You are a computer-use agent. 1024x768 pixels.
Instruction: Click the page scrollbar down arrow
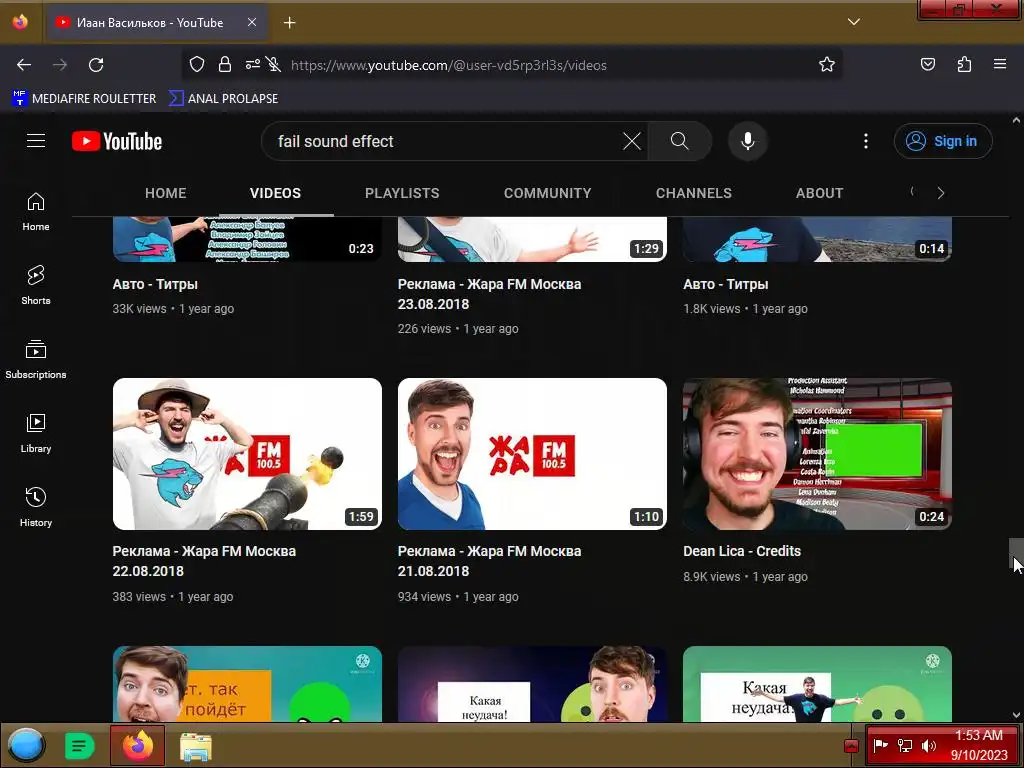[x=1016, y=715]
